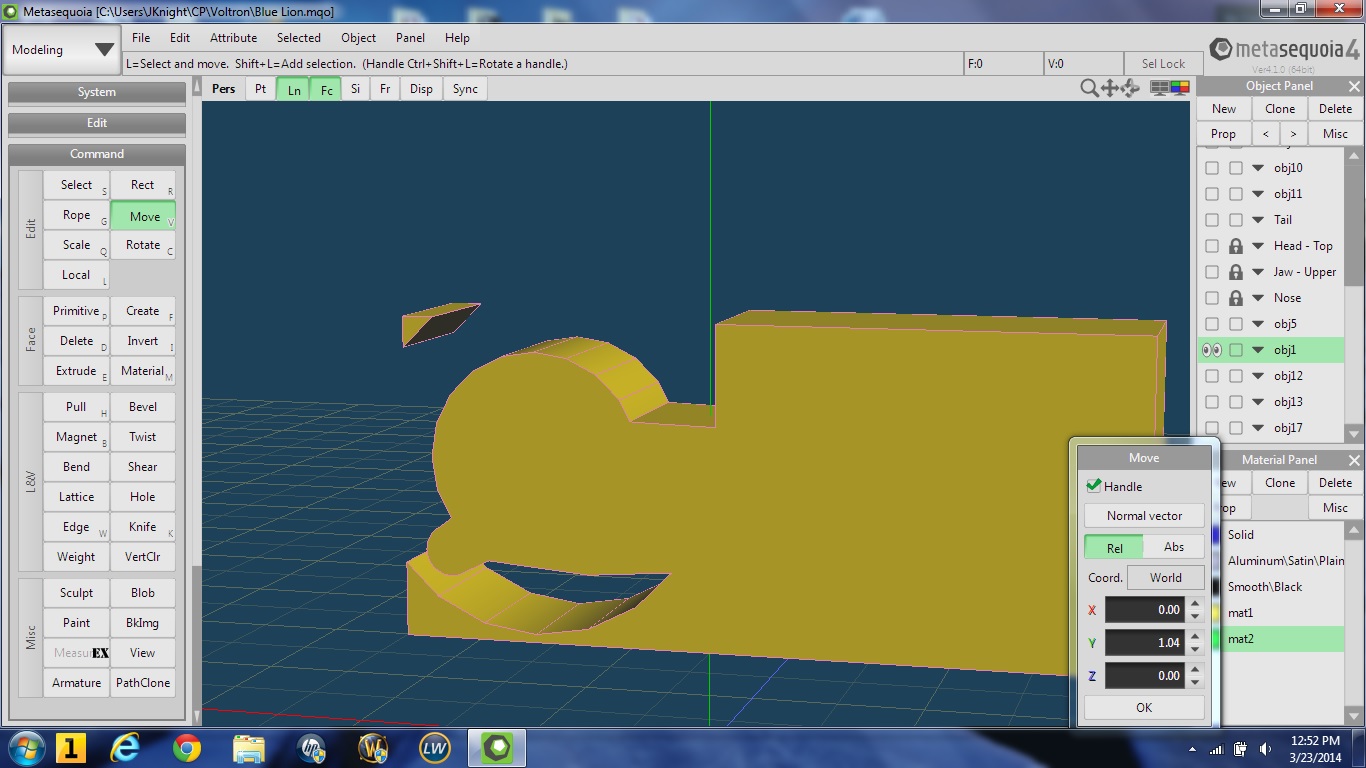The height and width of the screenshot is (768, 1366).
Task: Open the Selected menu
Action: coord(299,38)
